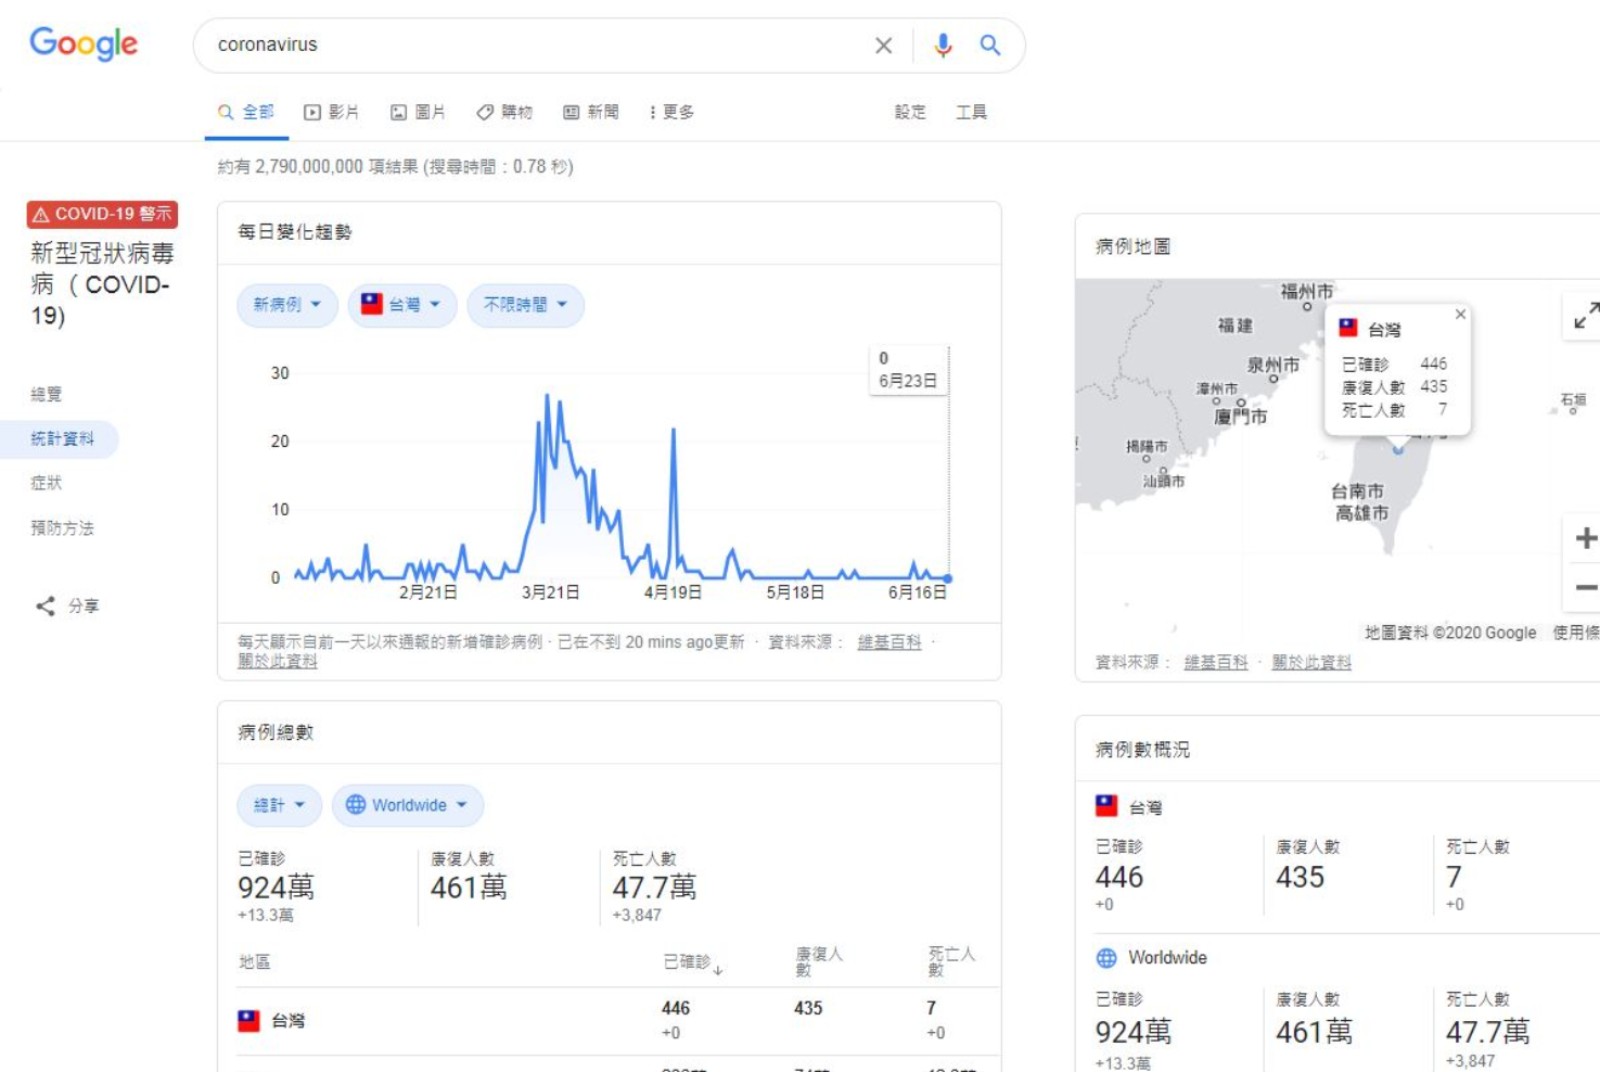Viewport: 1600px width, 1072px height.
Task: Click the 47.7萬 deaths figure under 病例總數
Action: click(654, 887)
